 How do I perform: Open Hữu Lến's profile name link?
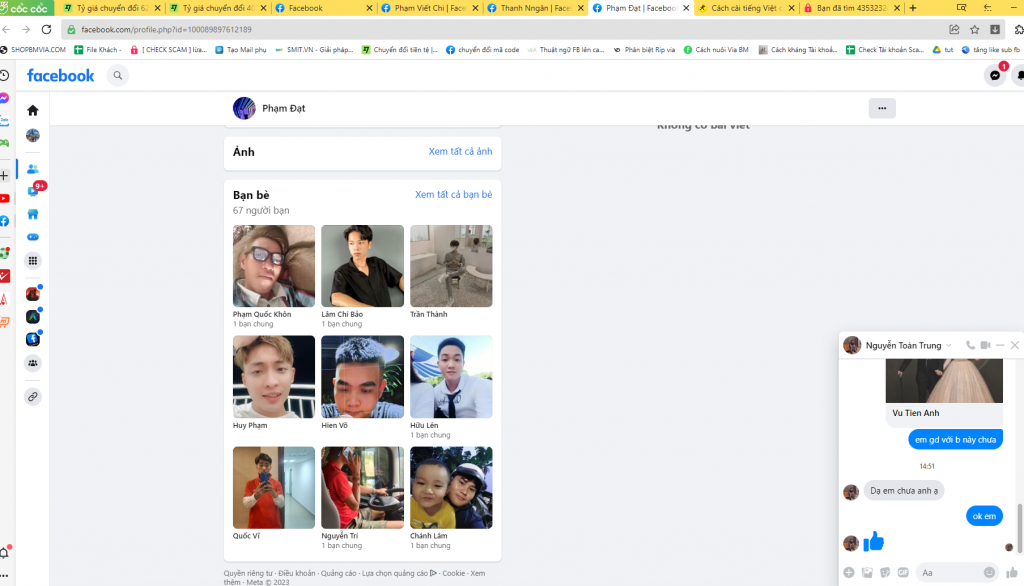pyautogui.click(x=424, y=425)
